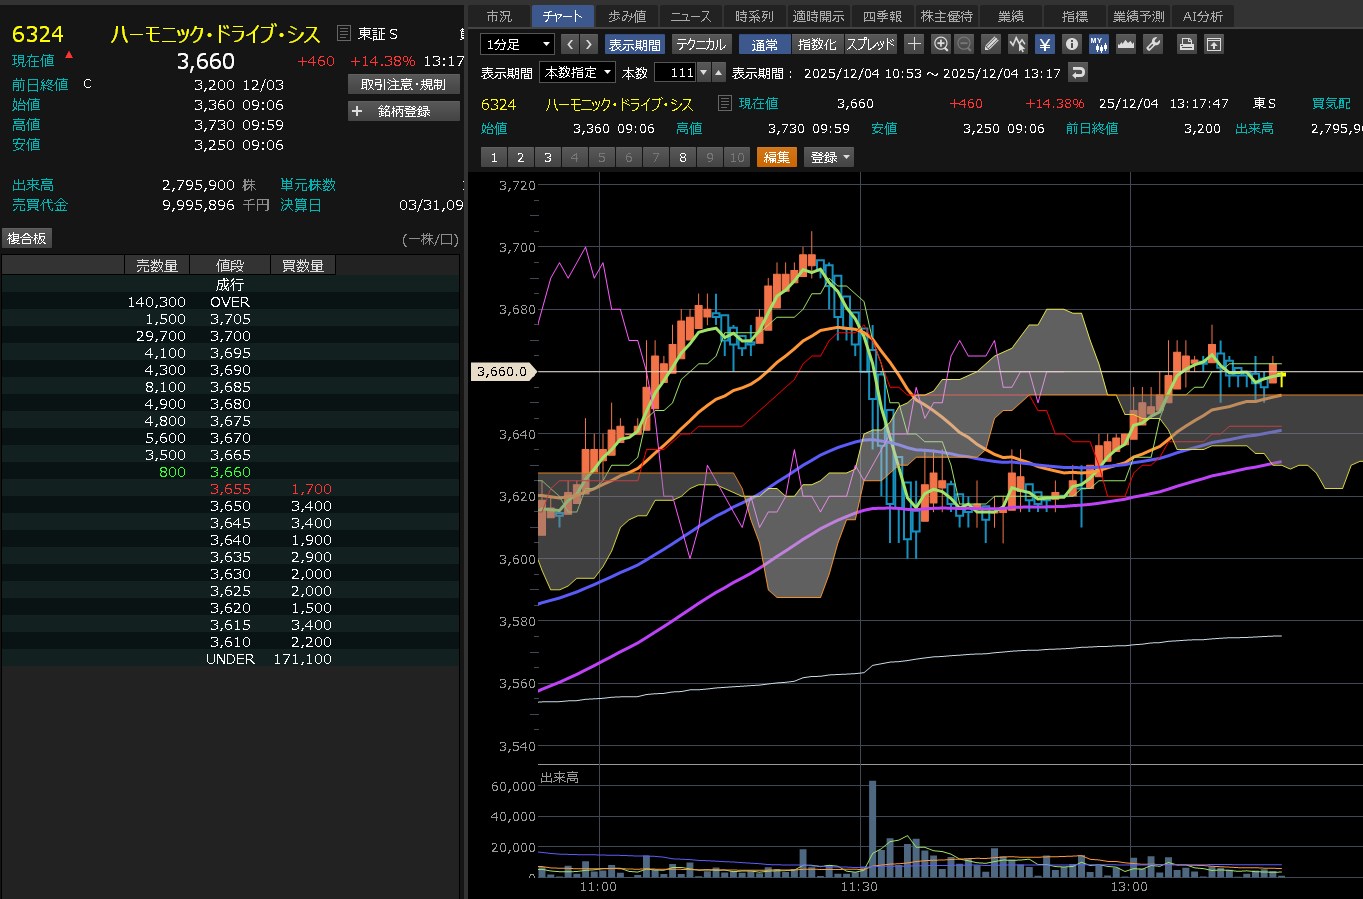Expand the 本数指定 dropdown
Viewport: 1363px width, 899px height.
tap(577, 72)
